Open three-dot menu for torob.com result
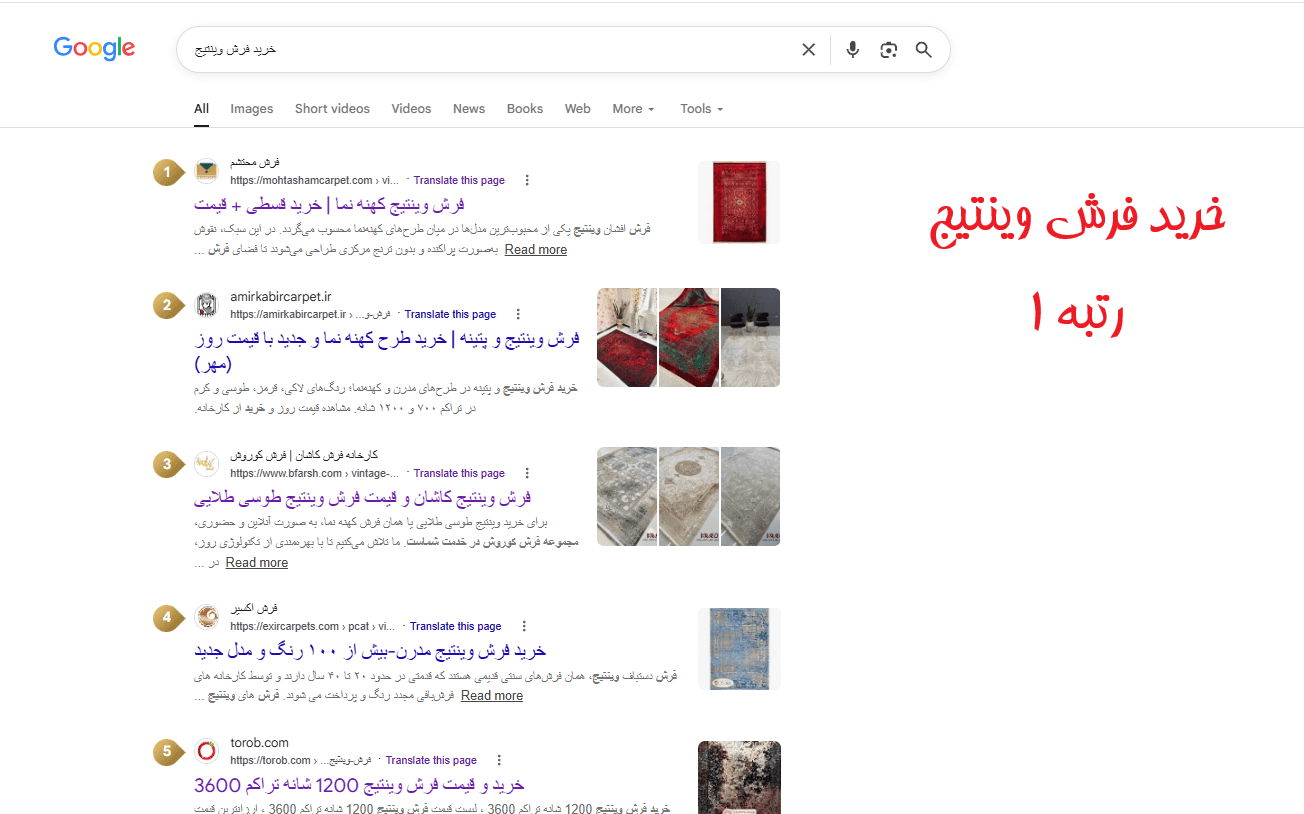Image resolution: width=1304 pixels, height=814 pixels. pyautogui.click(x=499, y=760)
